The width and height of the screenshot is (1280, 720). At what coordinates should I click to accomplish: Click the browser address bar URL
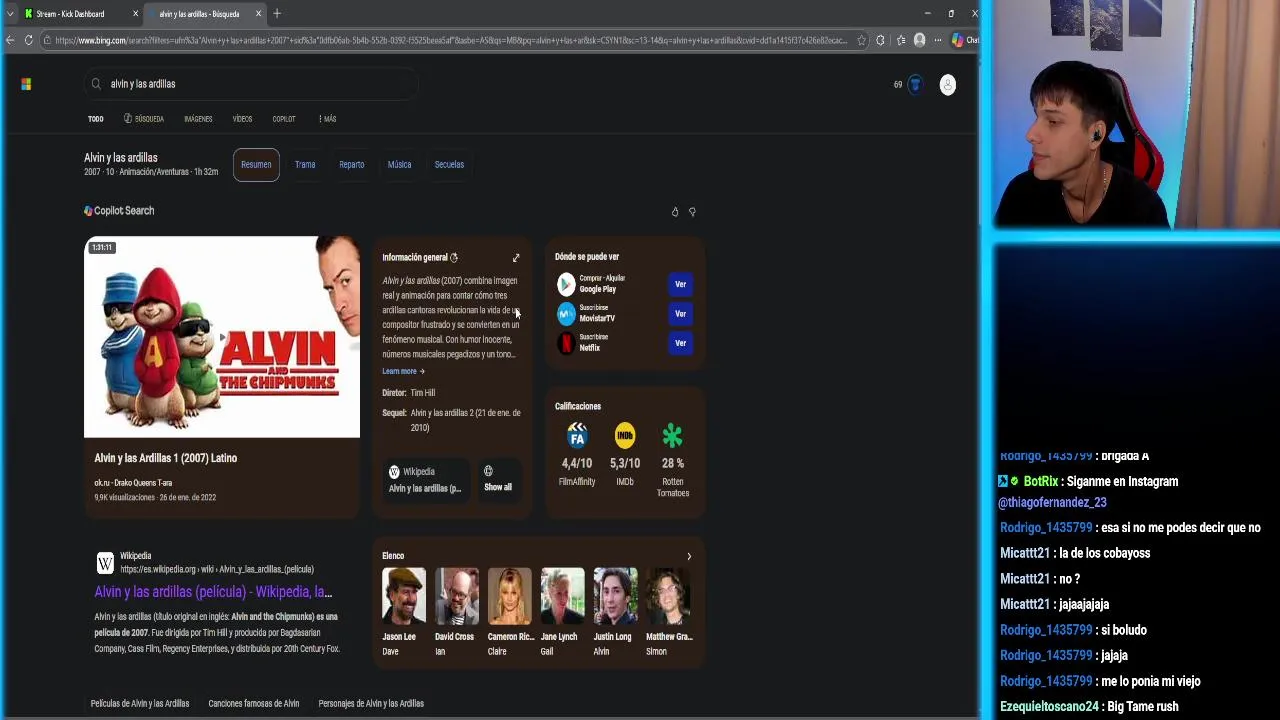coord(450,40)
